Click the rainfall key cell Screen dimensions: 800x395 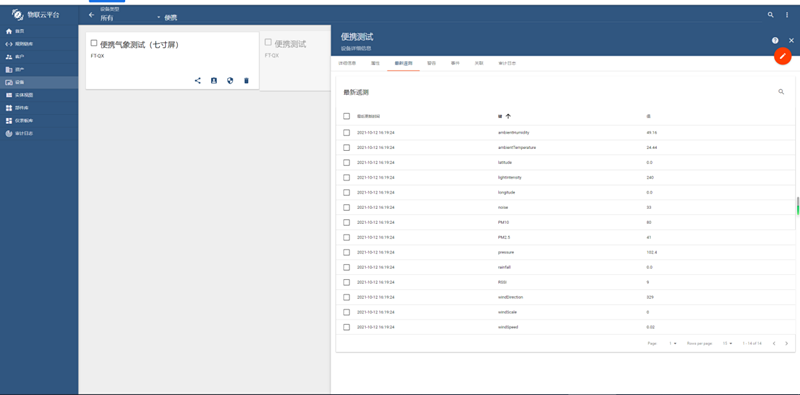(x=504, y=267)
